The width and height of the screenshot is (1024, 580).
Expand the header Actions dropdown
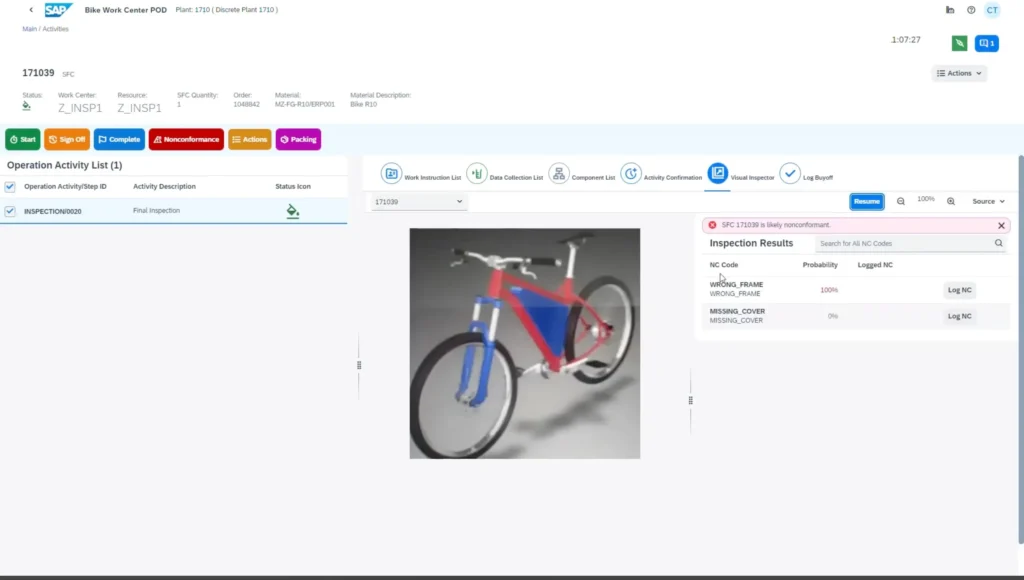tap(959, 73)
